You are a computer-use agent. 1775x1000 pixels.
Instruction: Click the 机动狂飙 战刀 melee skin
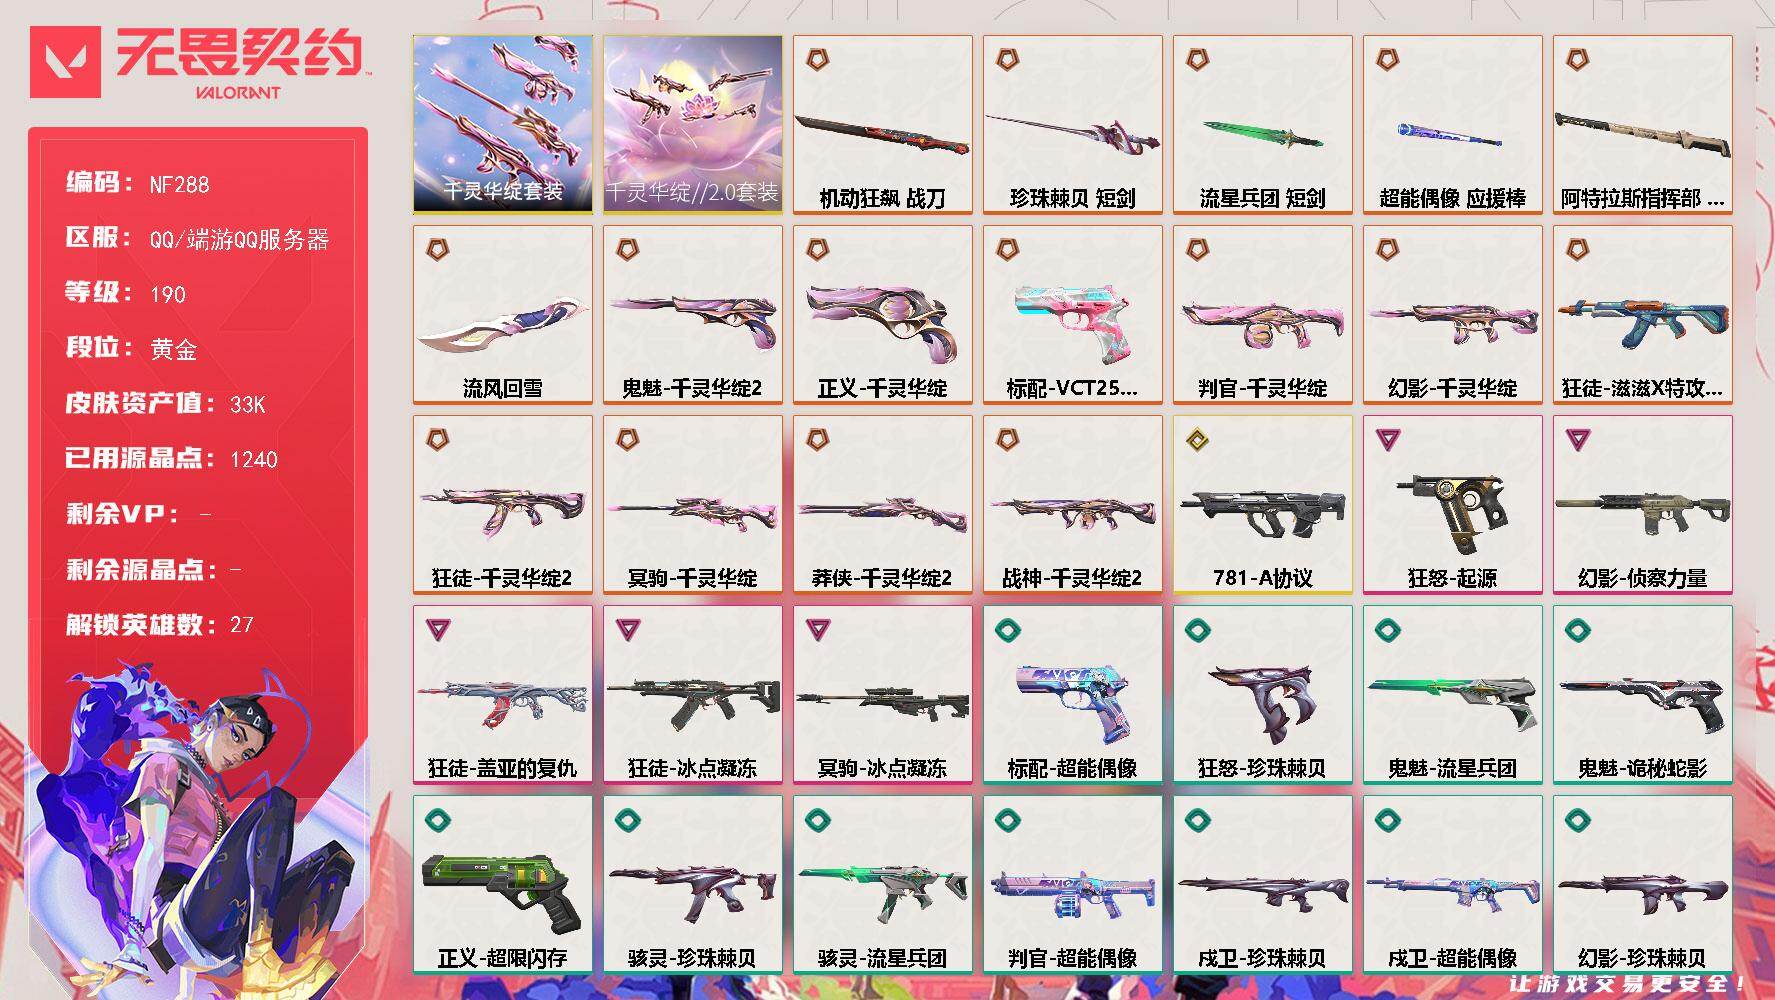click(x=882, y=125)
